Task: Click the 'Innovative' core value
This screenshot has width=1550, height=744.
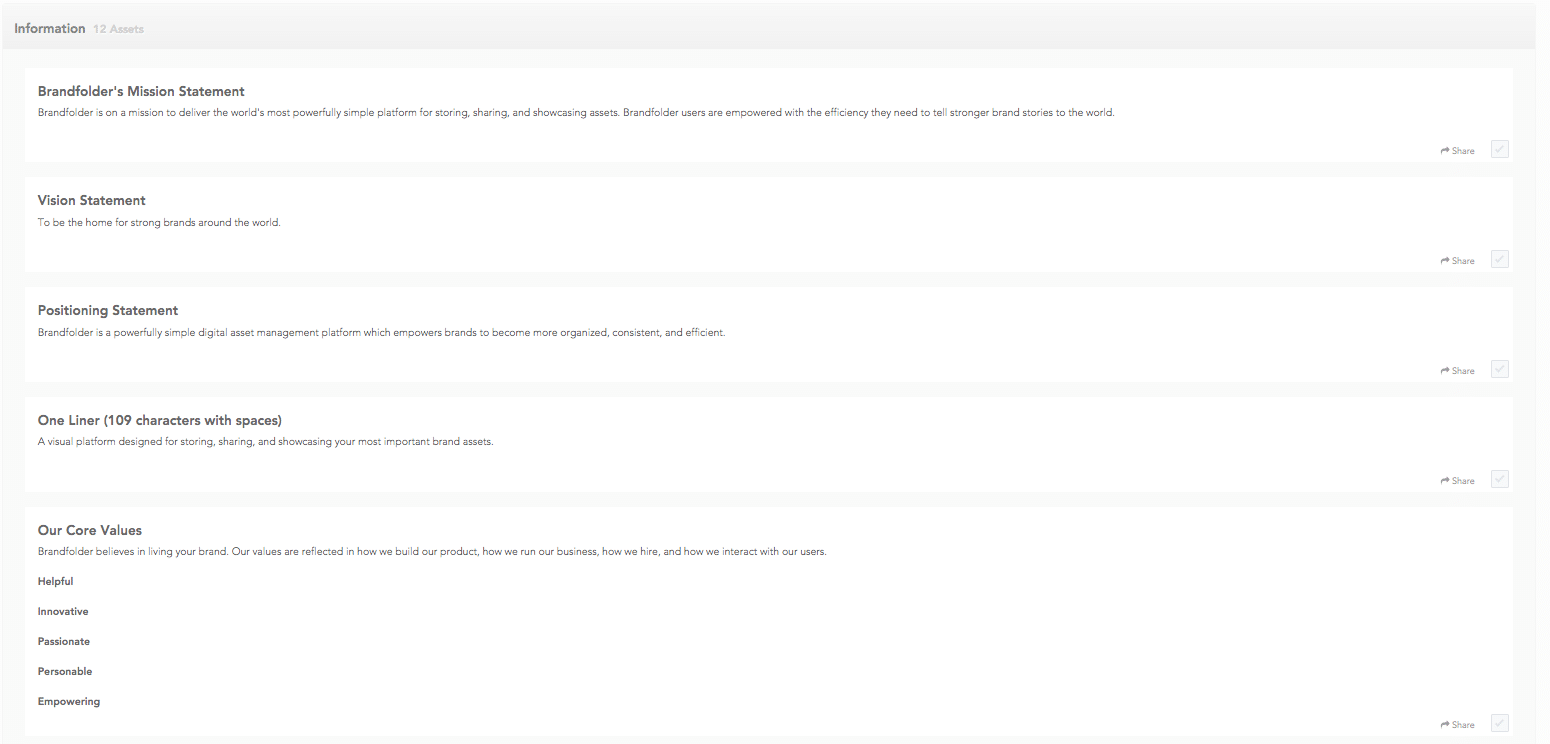Action: (x=63, y=612)
